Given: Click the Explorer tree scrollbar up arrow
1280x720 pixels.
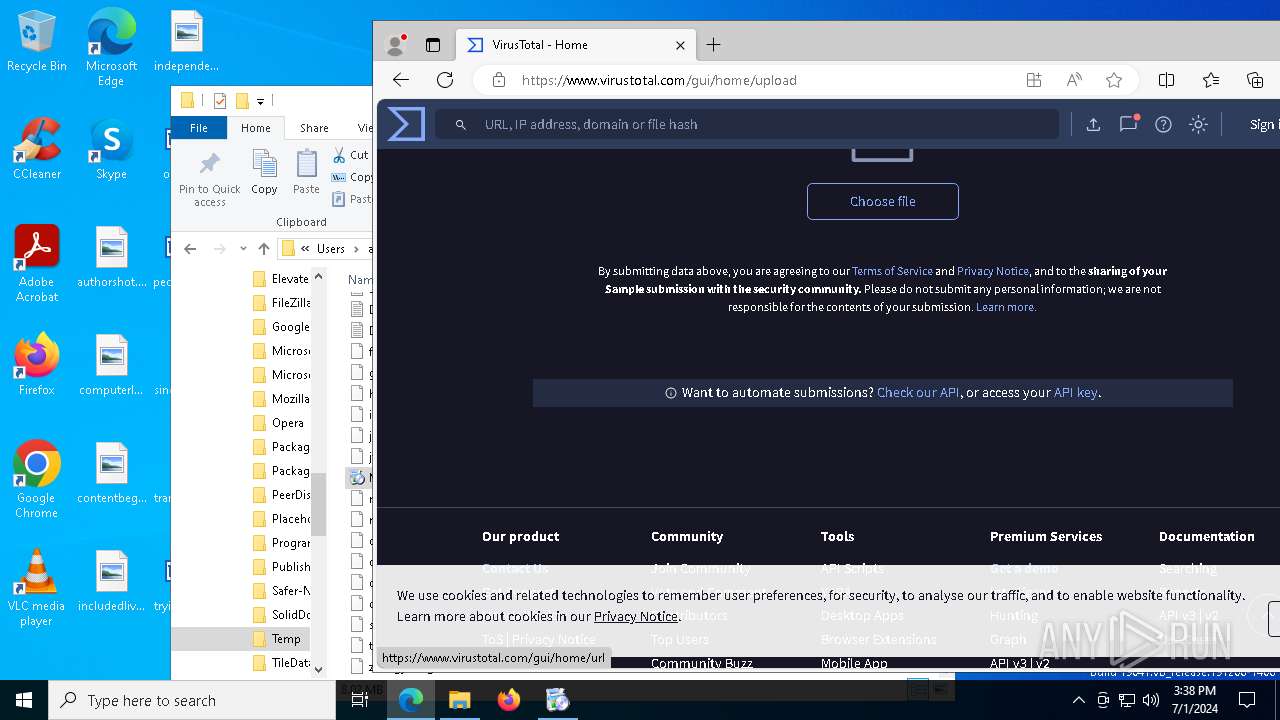Looking at the screenshot, I should (x=319, y=277).
